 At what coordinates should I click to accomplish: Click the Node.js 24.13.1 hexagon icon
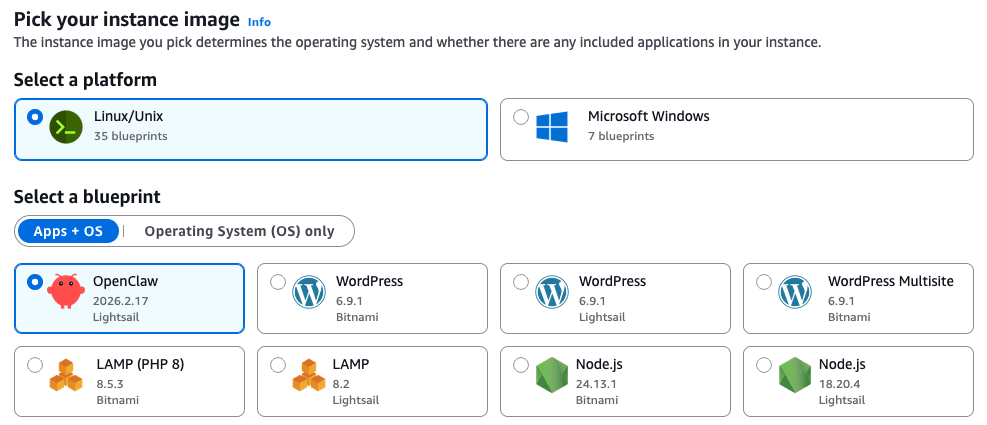(x=552, y=375)
